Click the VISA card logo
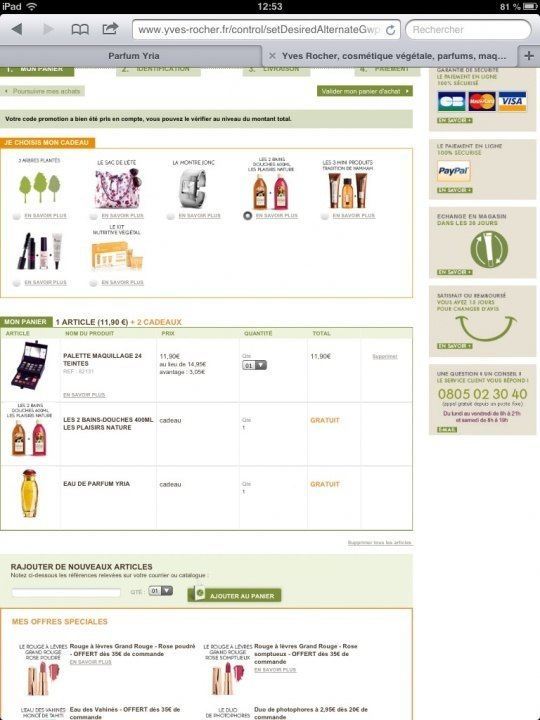The height and width of the screenshot is (720, 540). click(x=512, y=101)
